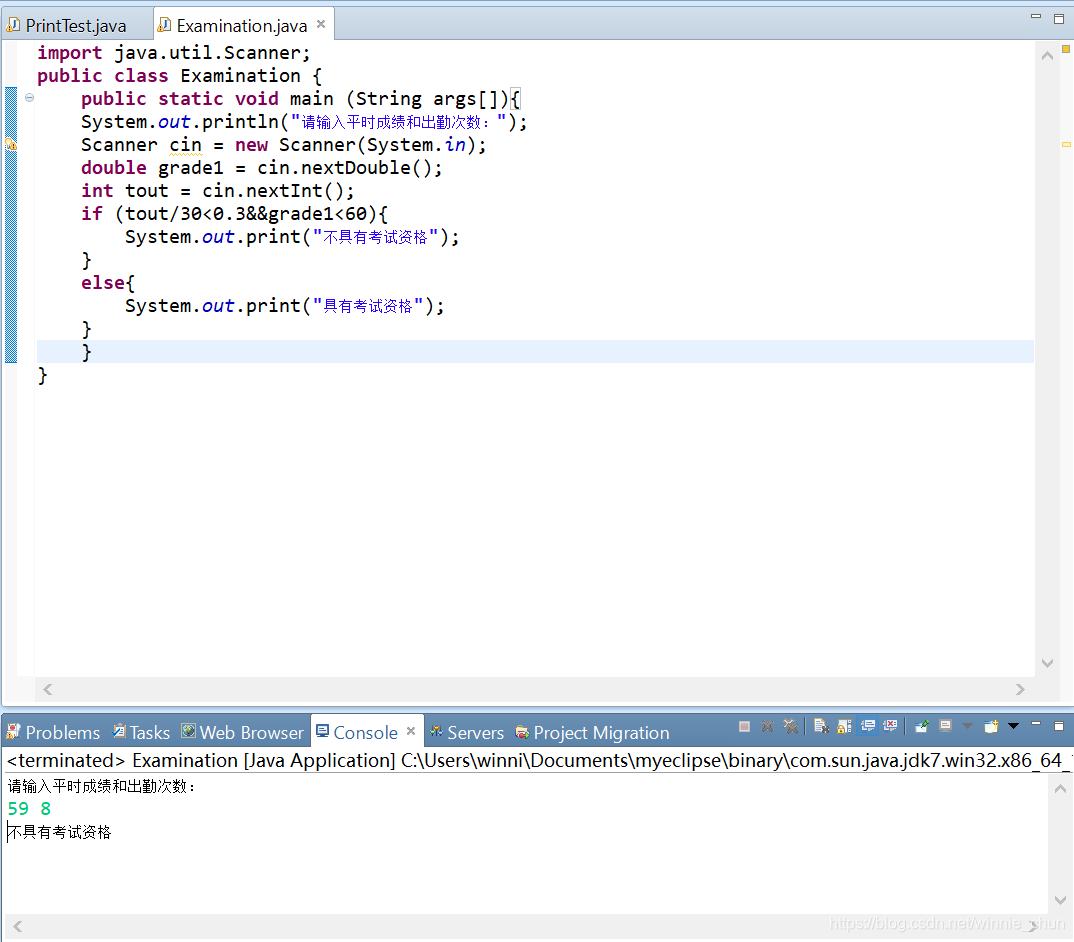This screenshot has width=1074, height=942.
Task: Toggle Show Console When Standard Error Changes
Action: [890, 726]
